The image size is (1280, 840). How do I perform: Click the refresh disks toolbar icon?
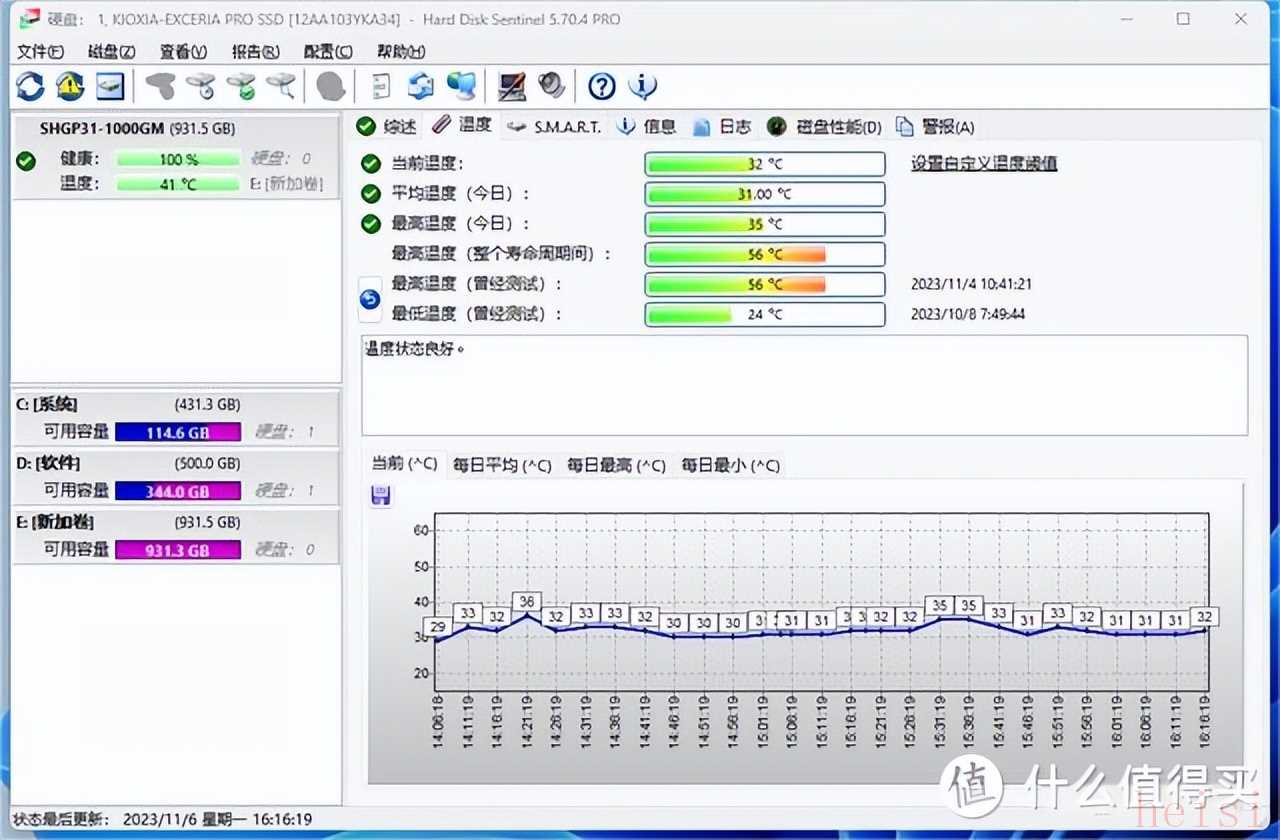30,87
